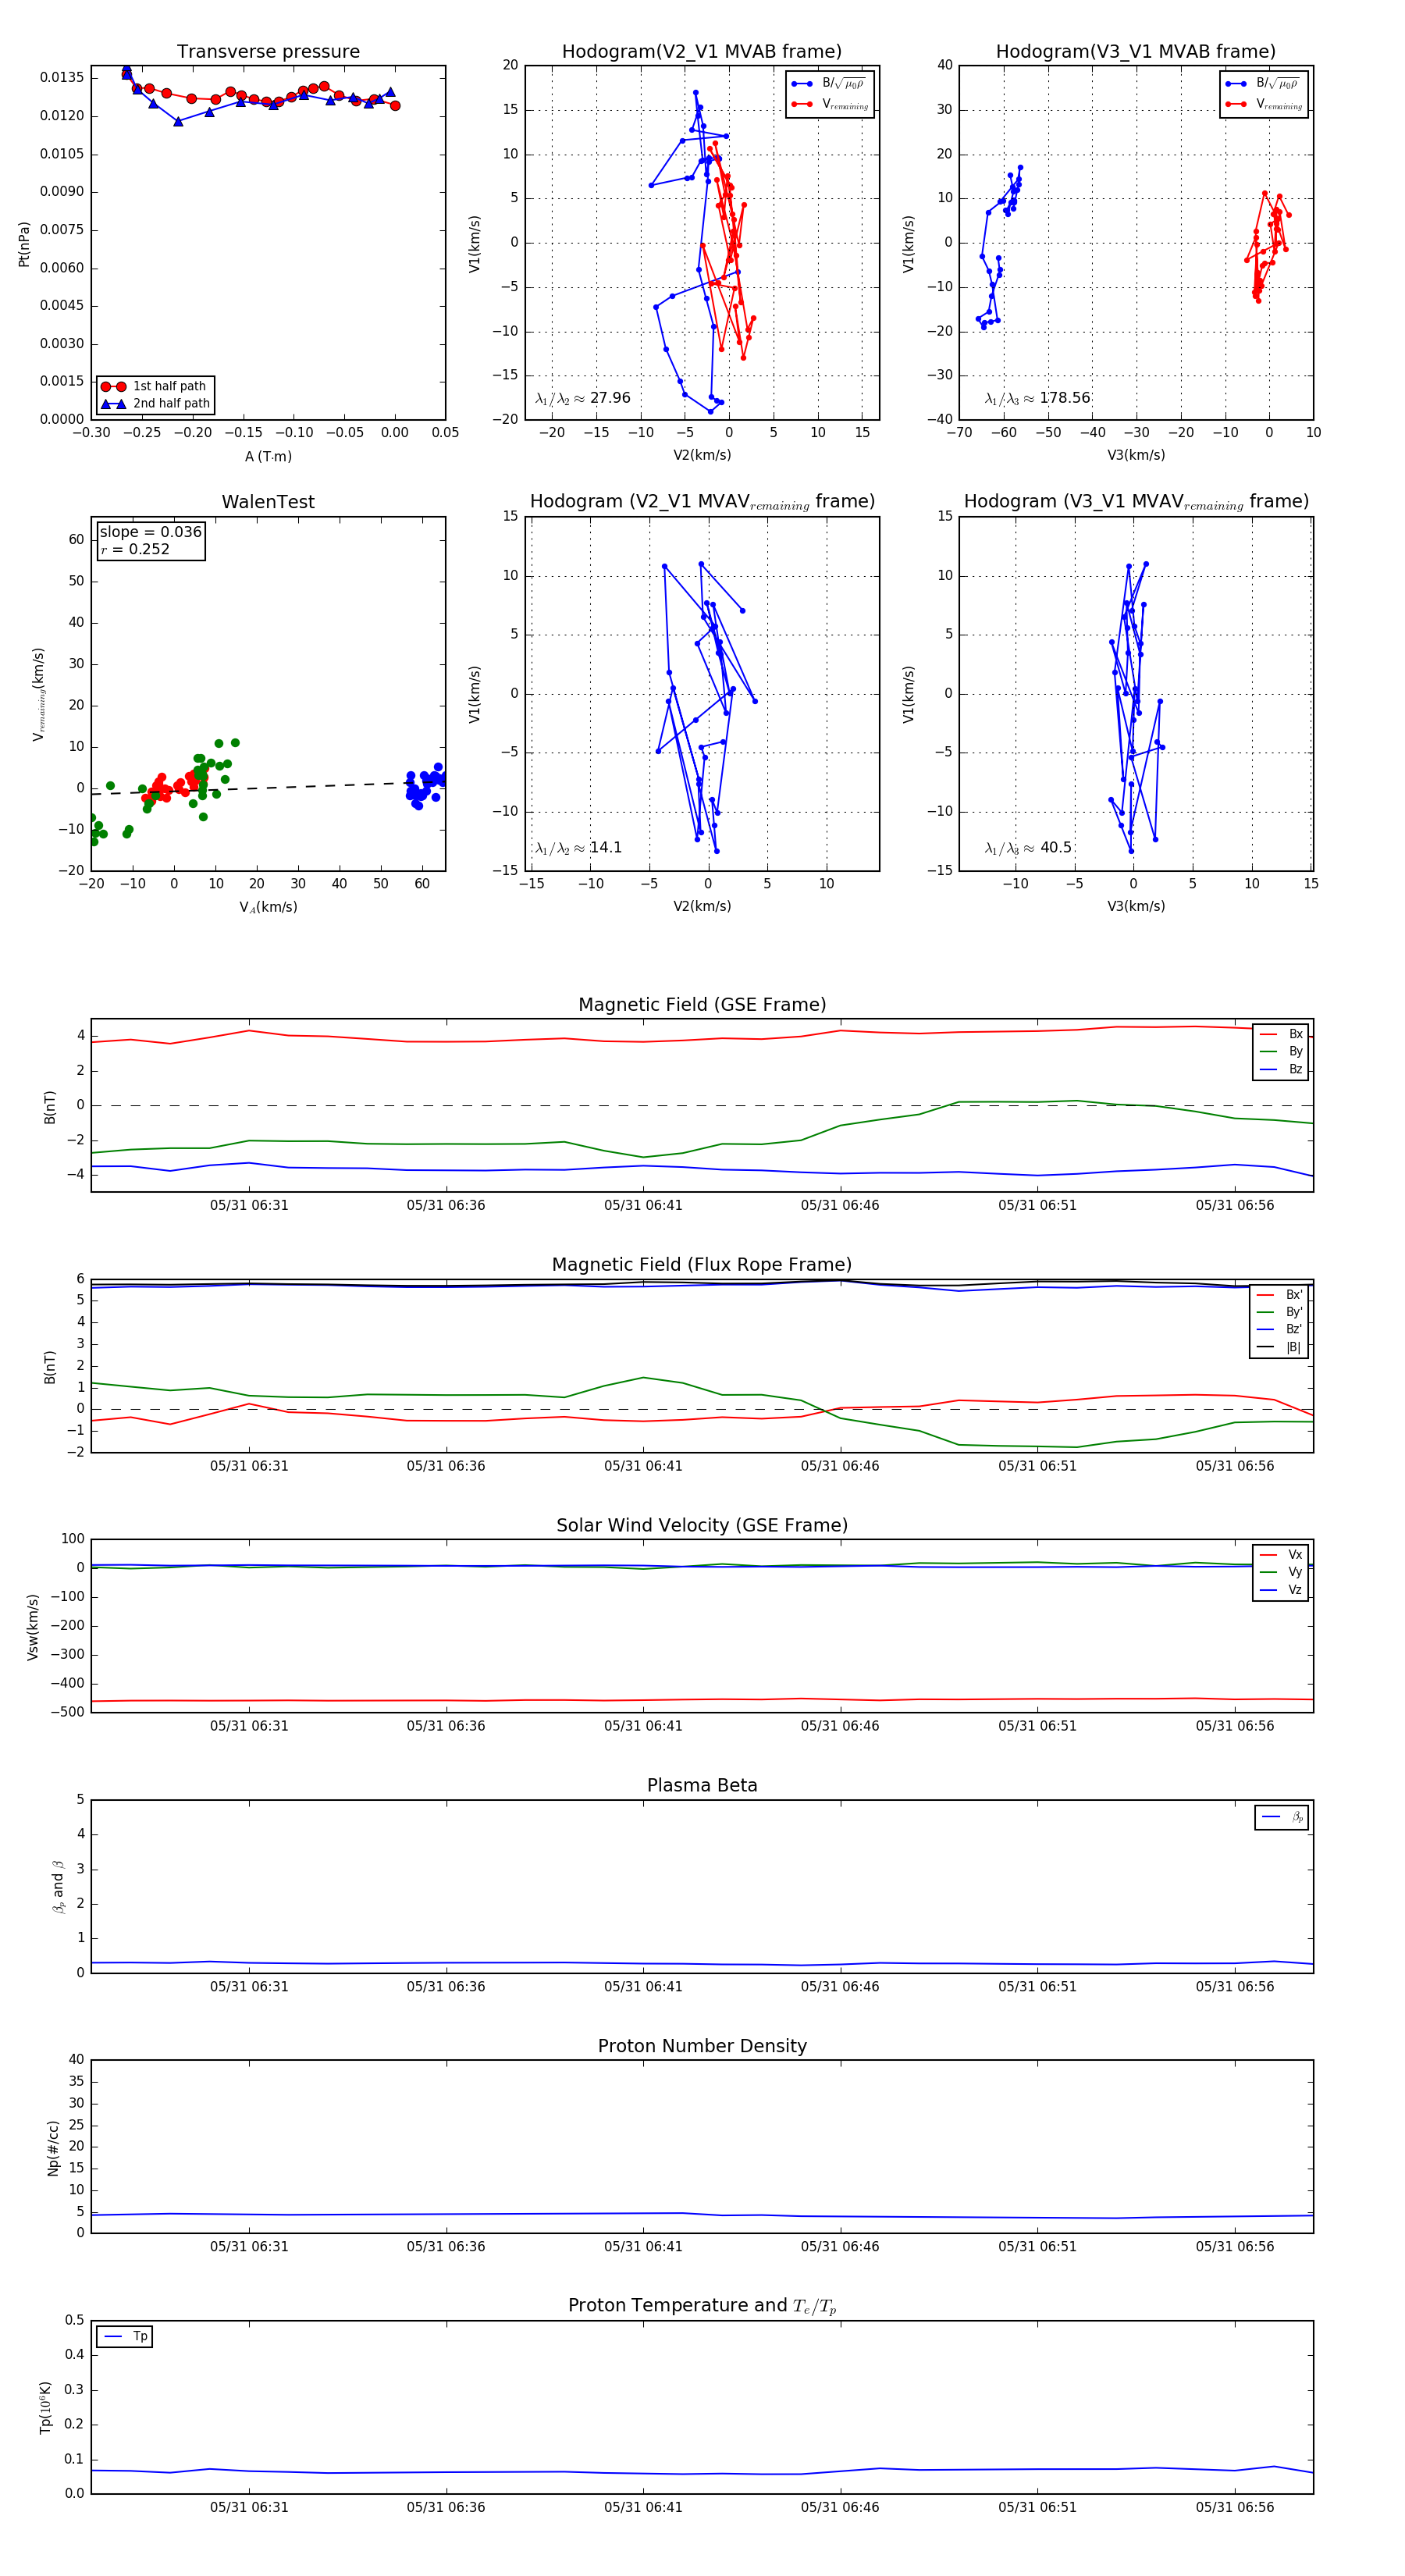The height and width of the screenshot is (2576, 1405).
Task: Click the 'WalenTest' plot title
Action: [x=268, y=502]
